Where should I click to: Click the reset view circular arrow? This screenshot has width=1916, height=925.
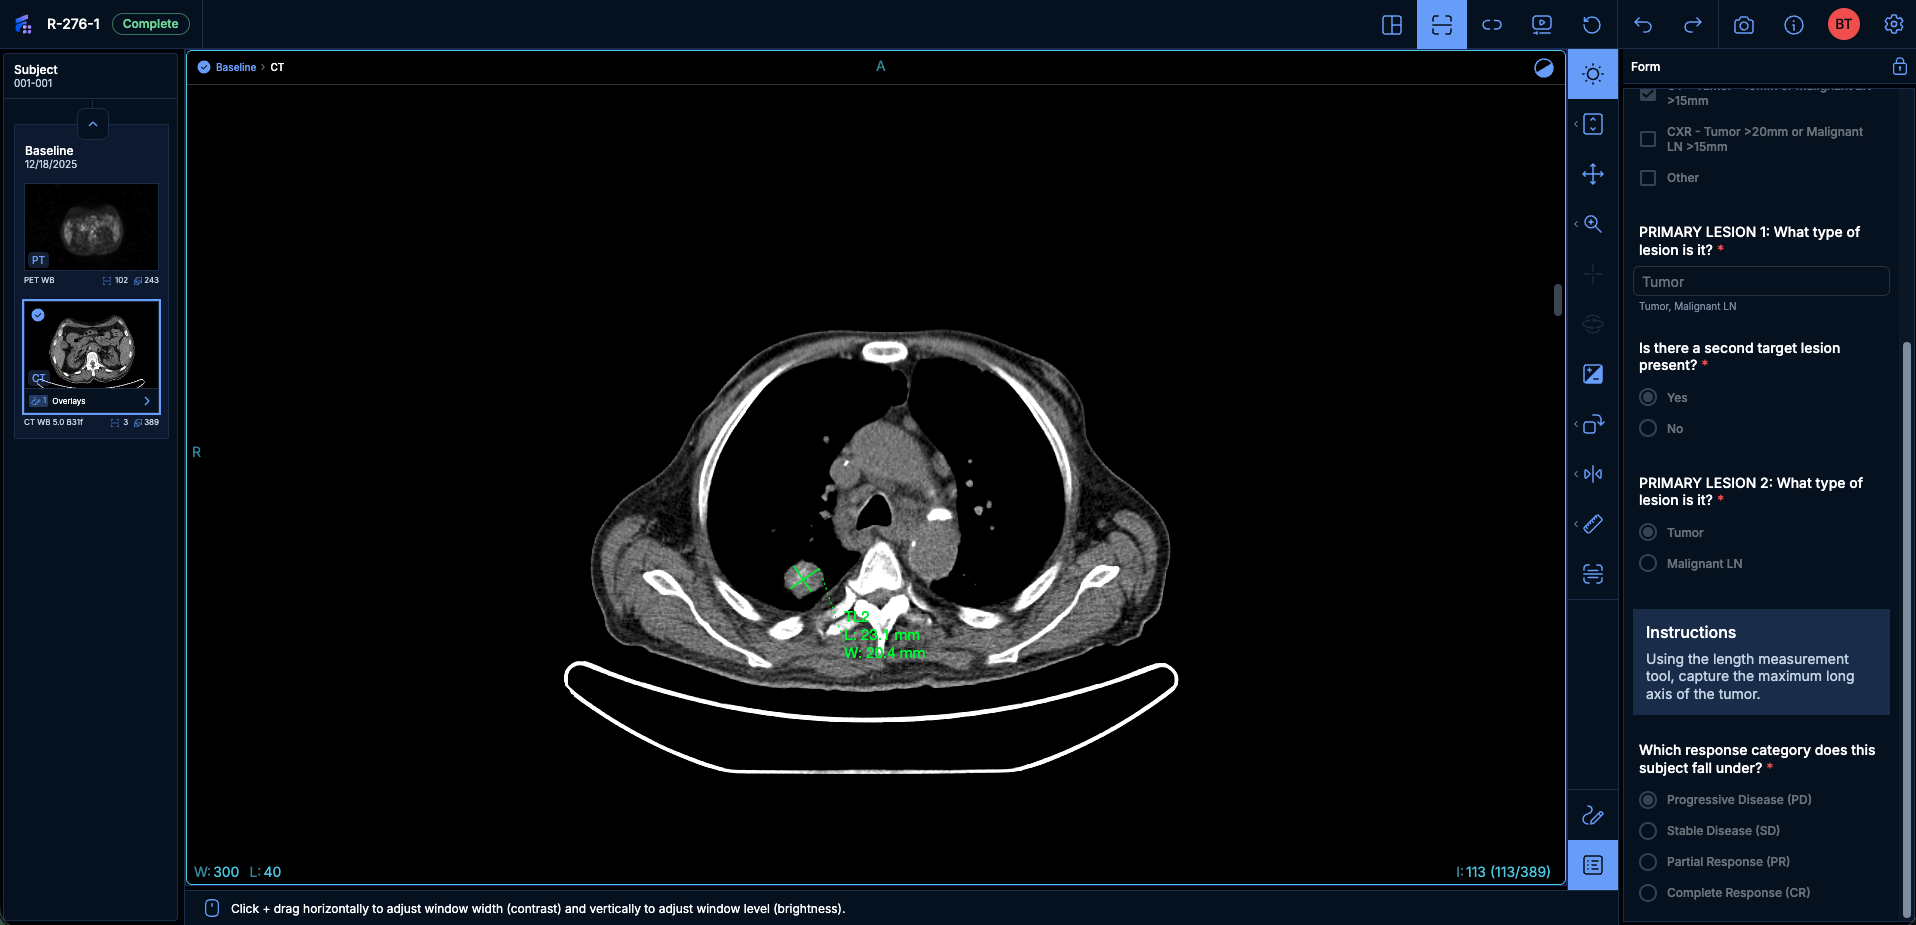click(x=1591, y=25)
